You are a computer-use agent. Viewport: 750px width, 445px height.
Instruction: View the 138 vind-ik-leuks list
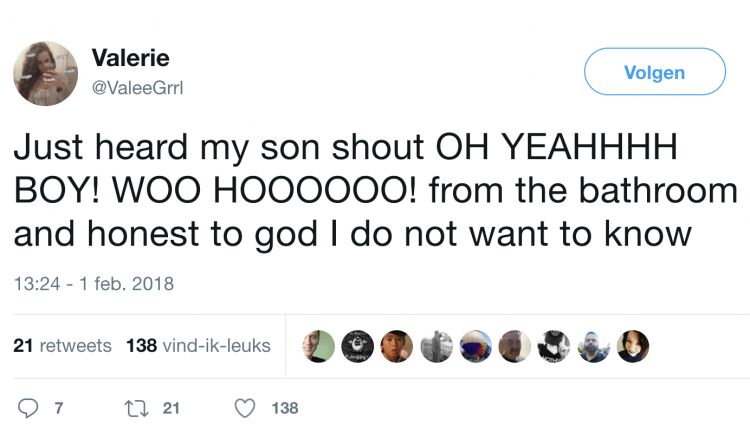click(x=198, y=346)
